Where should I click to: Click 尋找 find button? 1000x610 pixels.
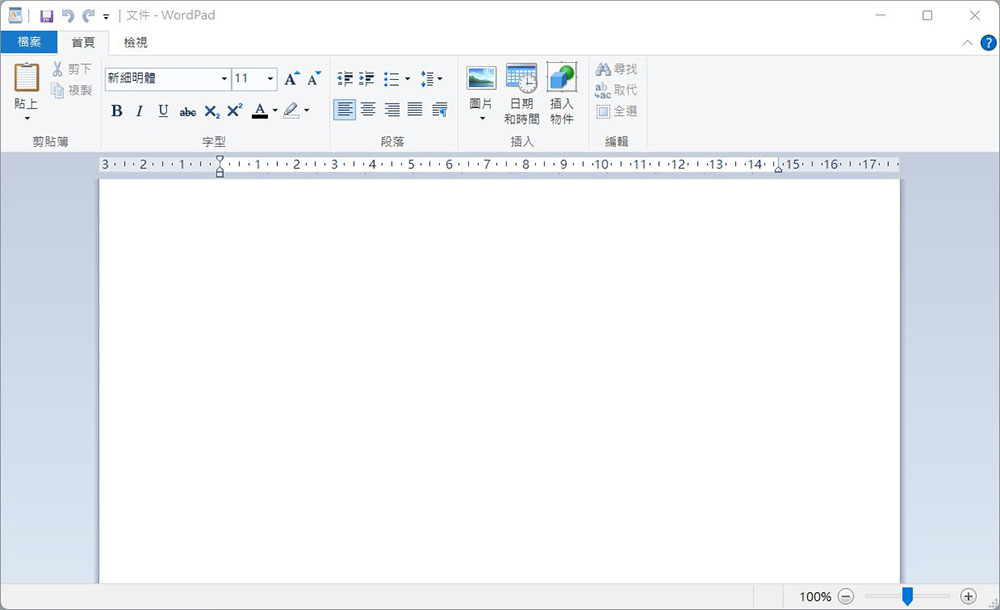[x=616, y=69]
